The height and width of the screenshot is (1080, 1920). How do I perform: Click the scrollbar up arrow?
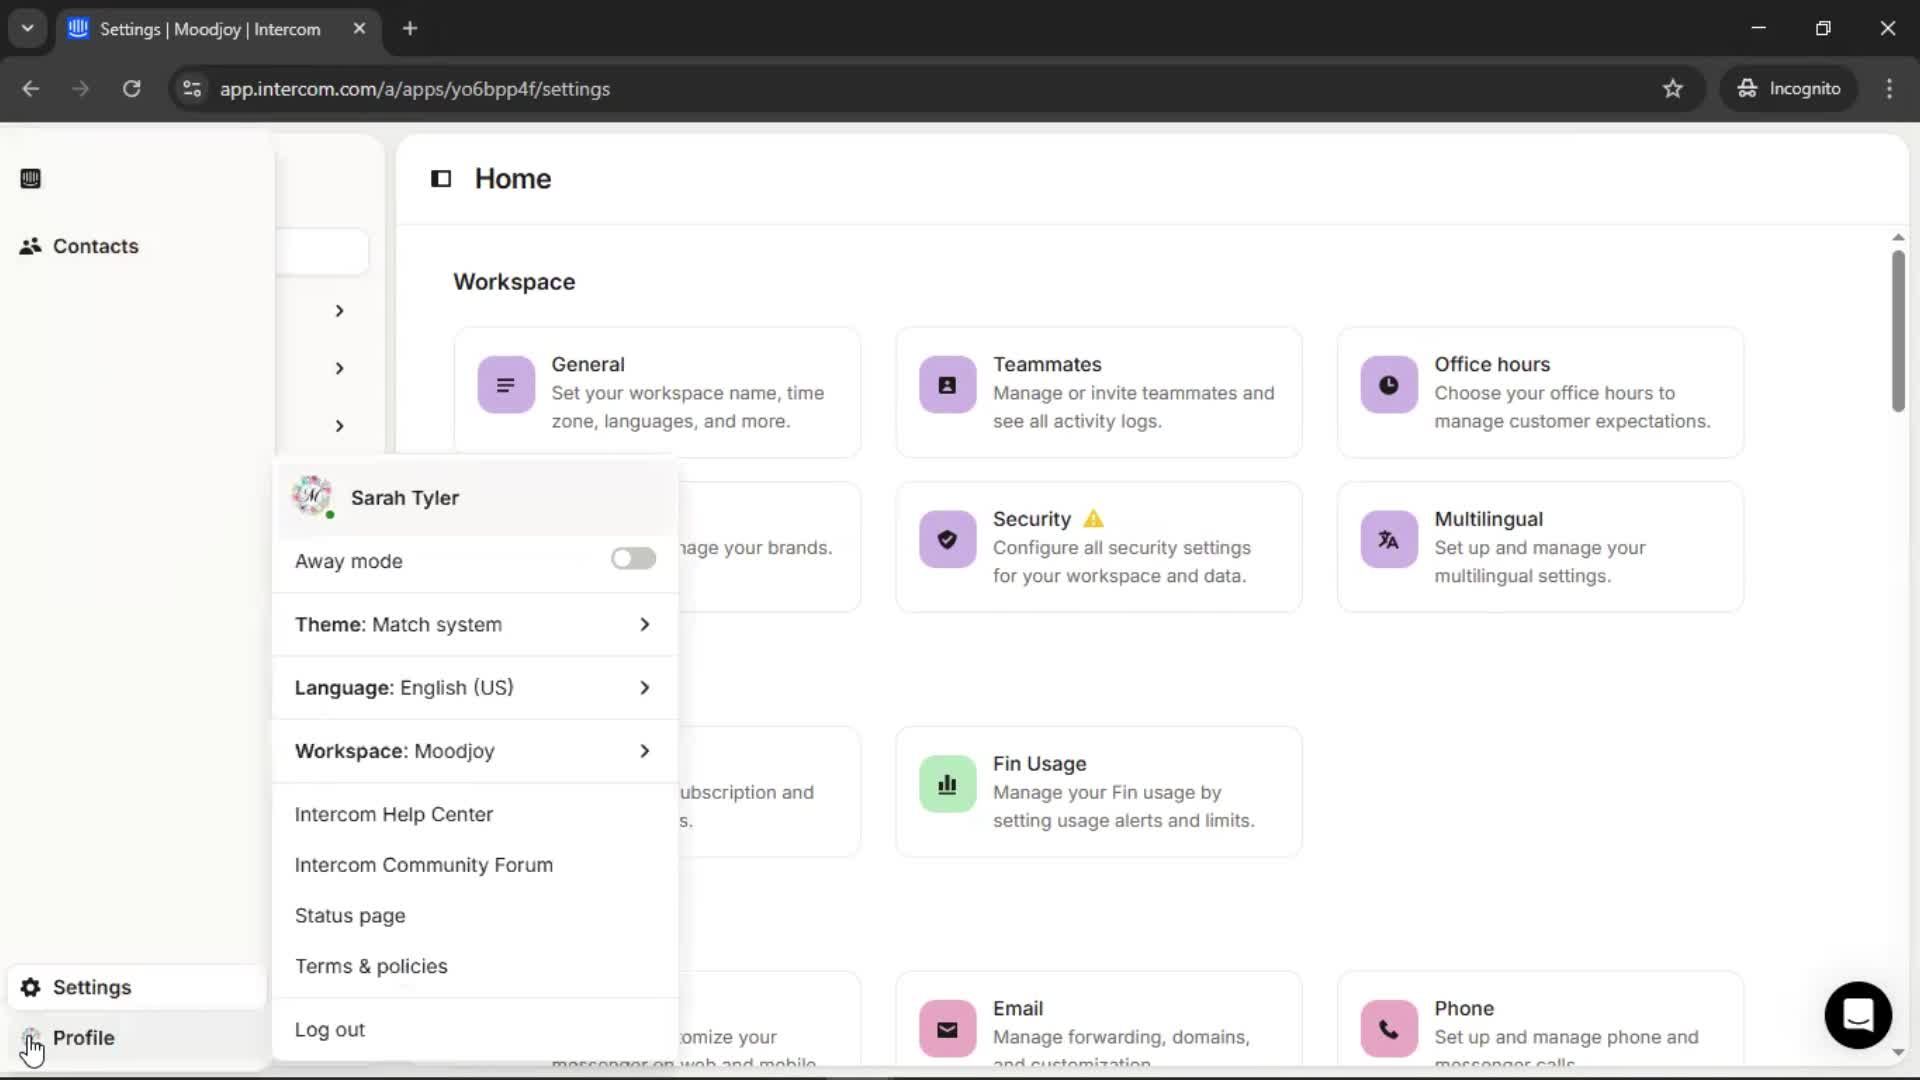click(1898, 238)
